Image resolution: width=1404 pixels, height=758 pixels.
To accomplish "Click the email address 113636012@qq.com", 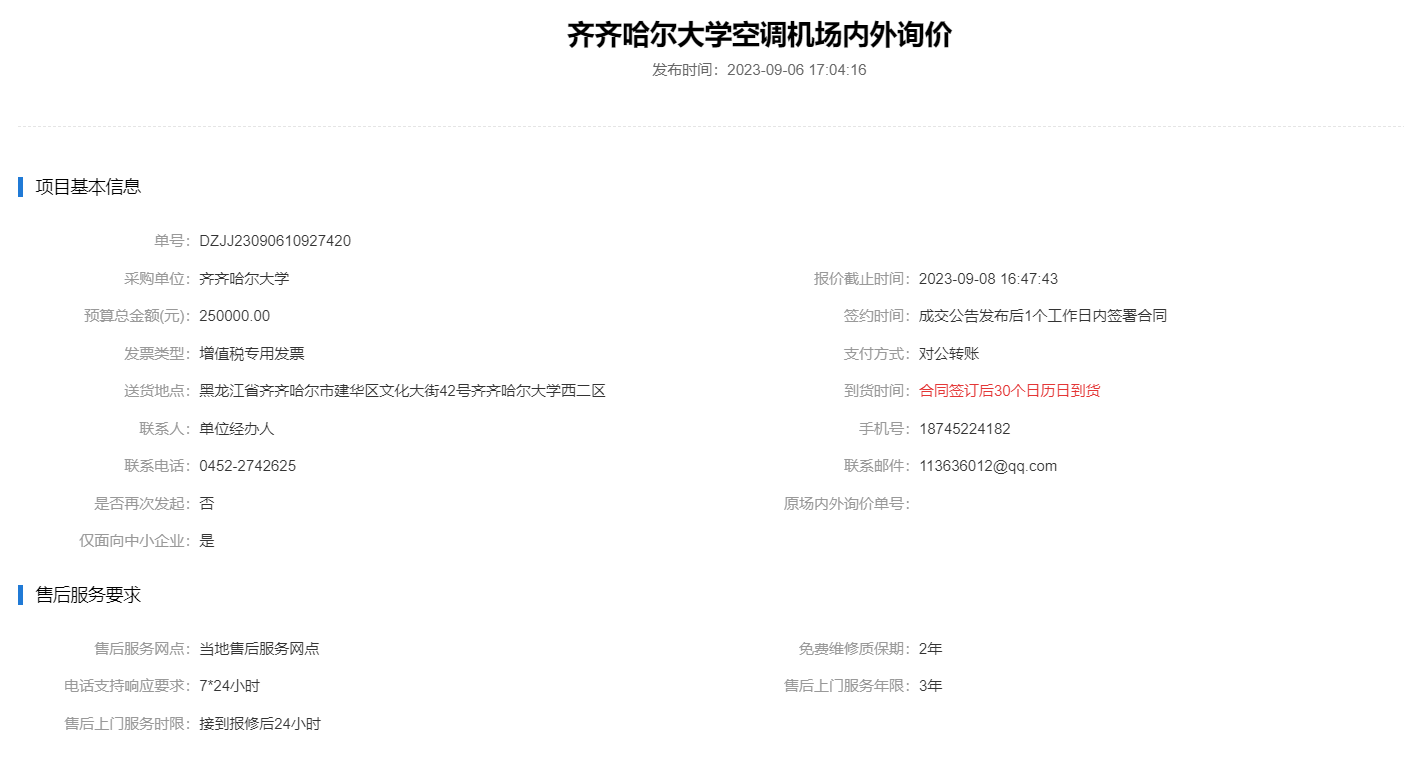I will [987, 466].
